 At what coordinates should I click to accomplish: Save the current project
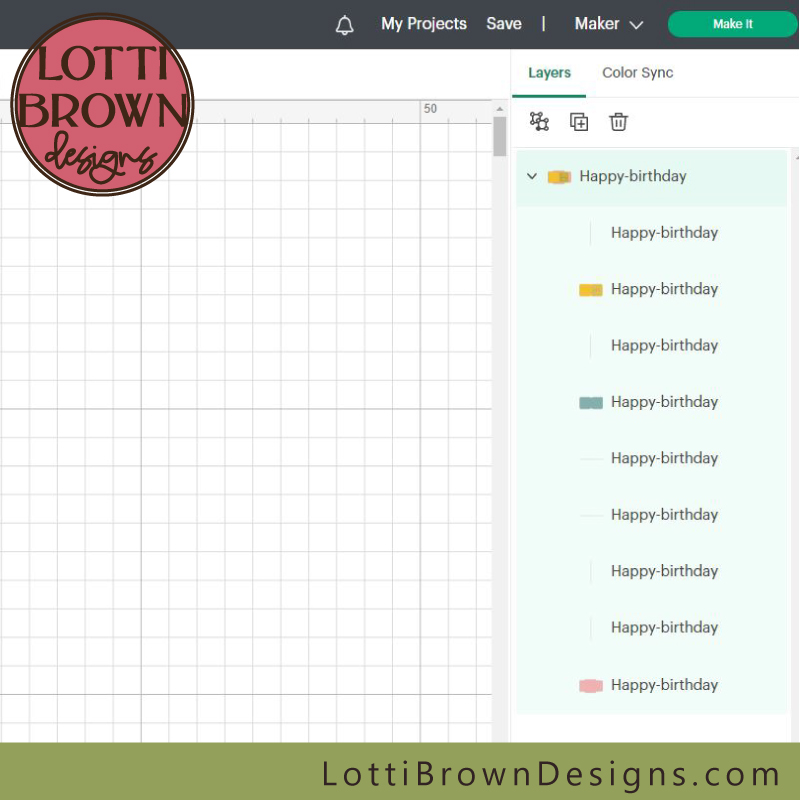tap(504, 23)
